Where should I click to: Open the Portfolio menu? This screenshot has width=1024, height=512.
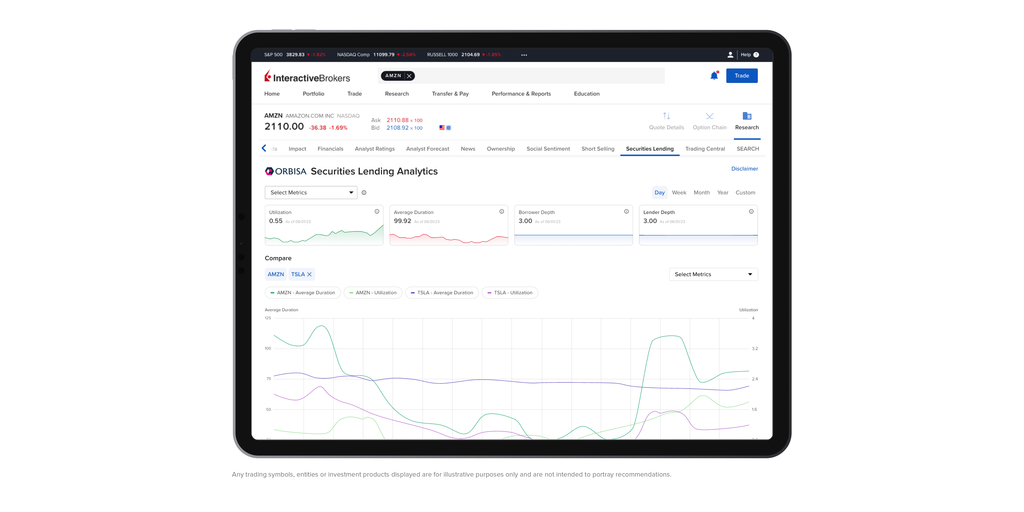pos(313,94)
